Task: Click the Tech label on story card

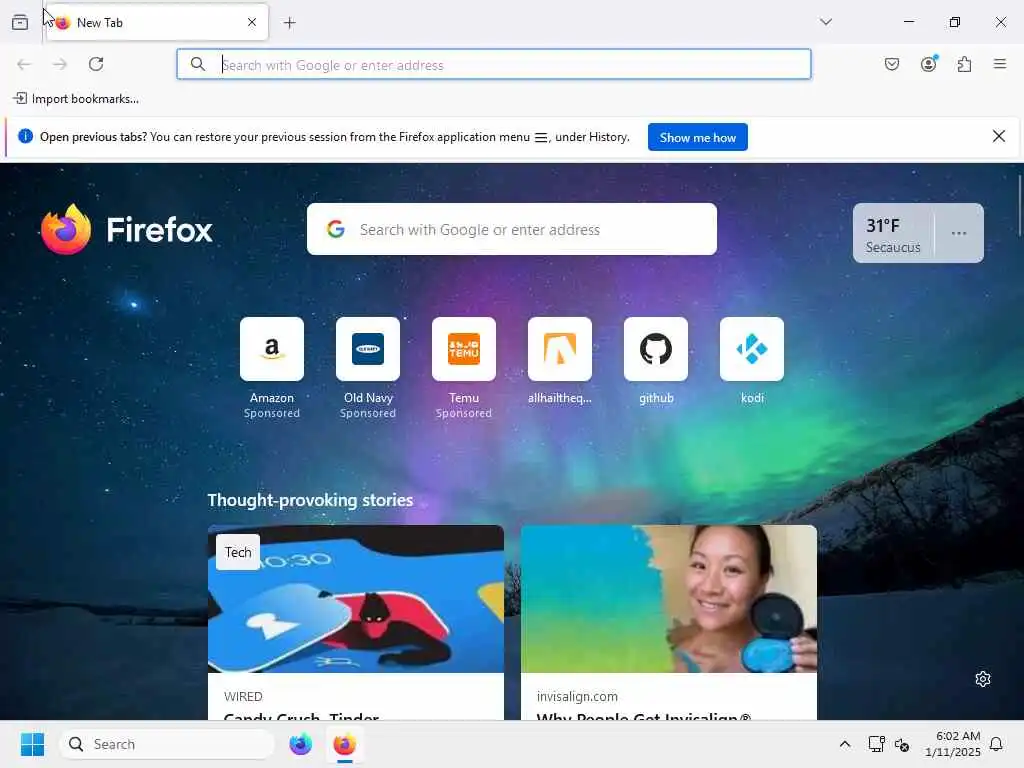Action: [238, 552]
